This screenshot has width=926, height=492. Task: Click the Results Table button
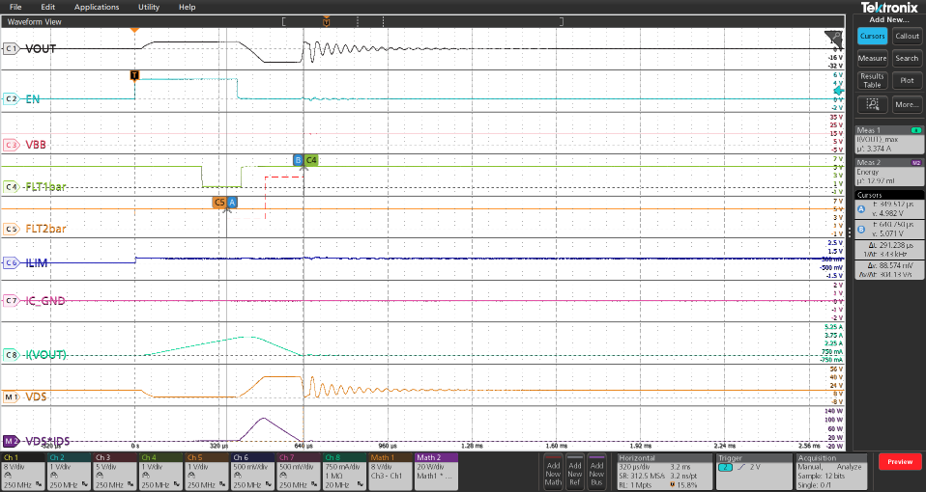[x=872, y=80]
